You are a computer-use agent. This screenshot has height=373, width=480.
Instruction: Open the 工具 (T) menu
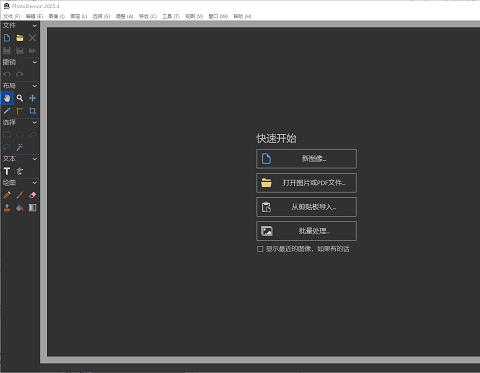pos(171,16)
